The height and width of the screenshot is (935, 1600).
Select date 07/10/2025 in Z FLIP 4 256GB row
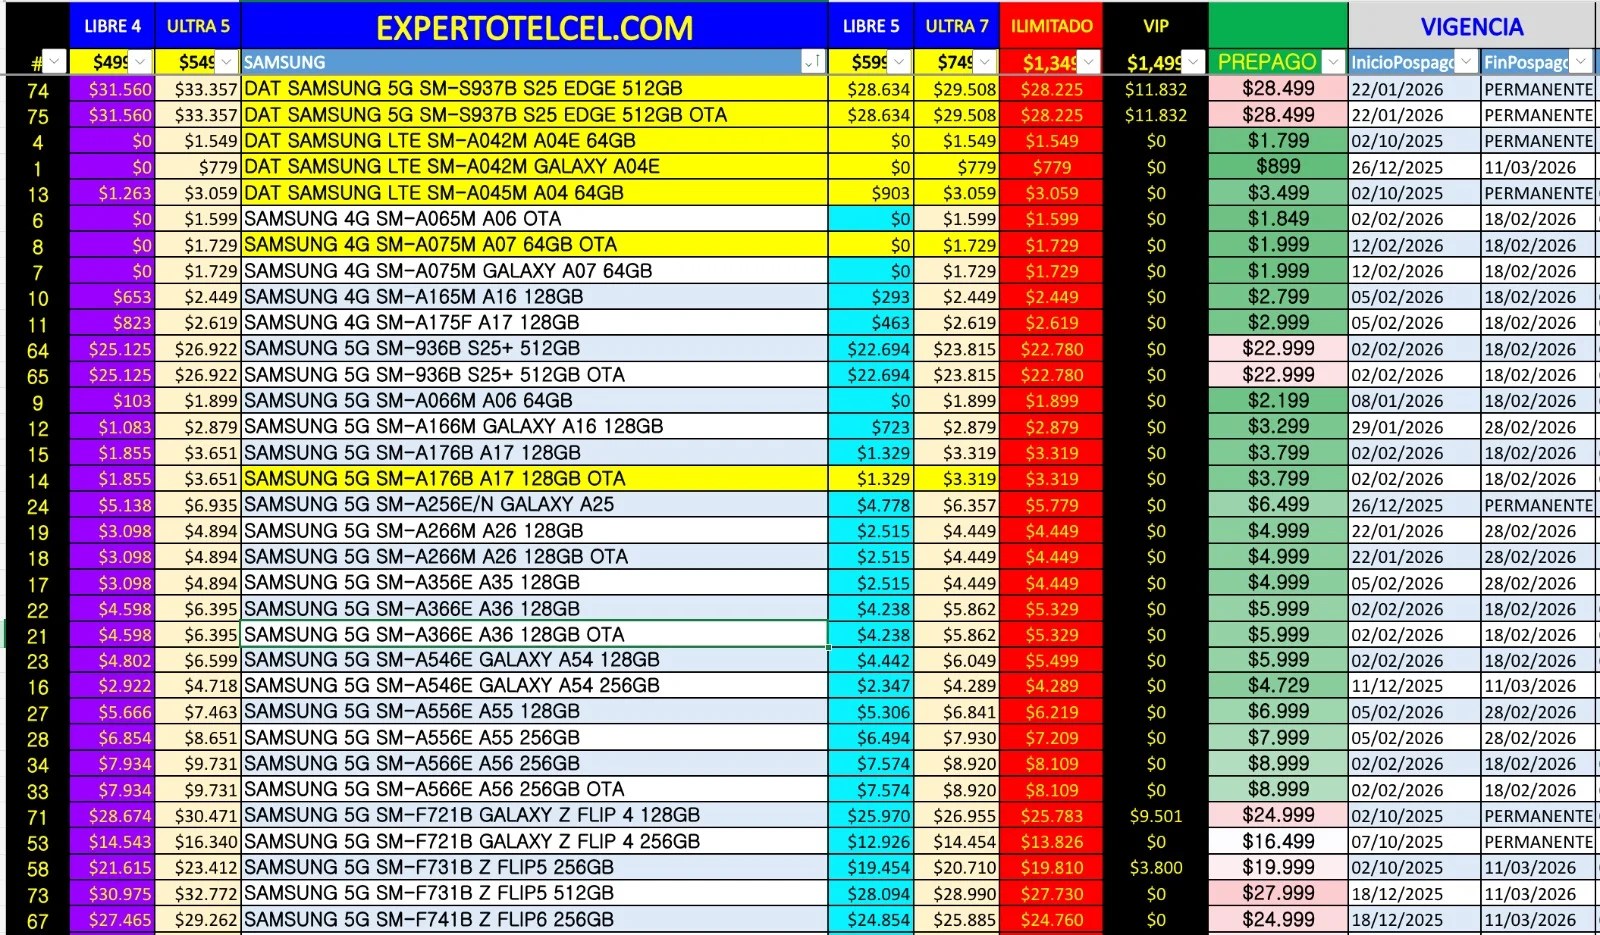(1414, 842)
